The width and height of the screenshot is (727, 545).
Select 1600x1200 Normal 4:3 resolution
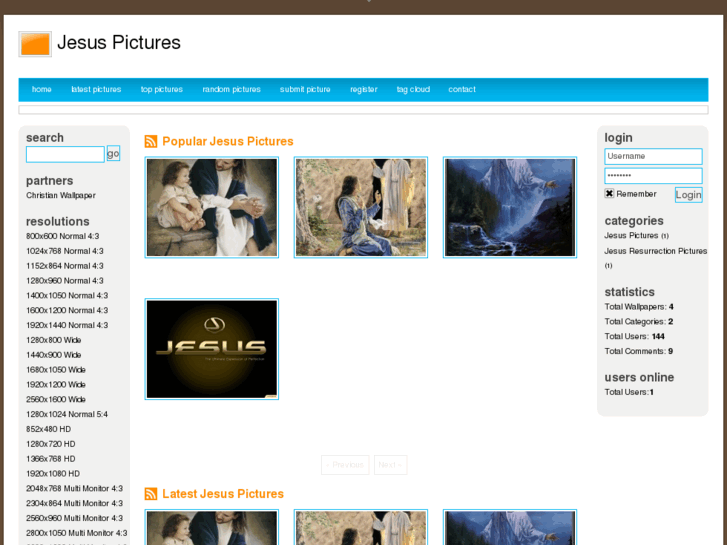pos(67,310)
